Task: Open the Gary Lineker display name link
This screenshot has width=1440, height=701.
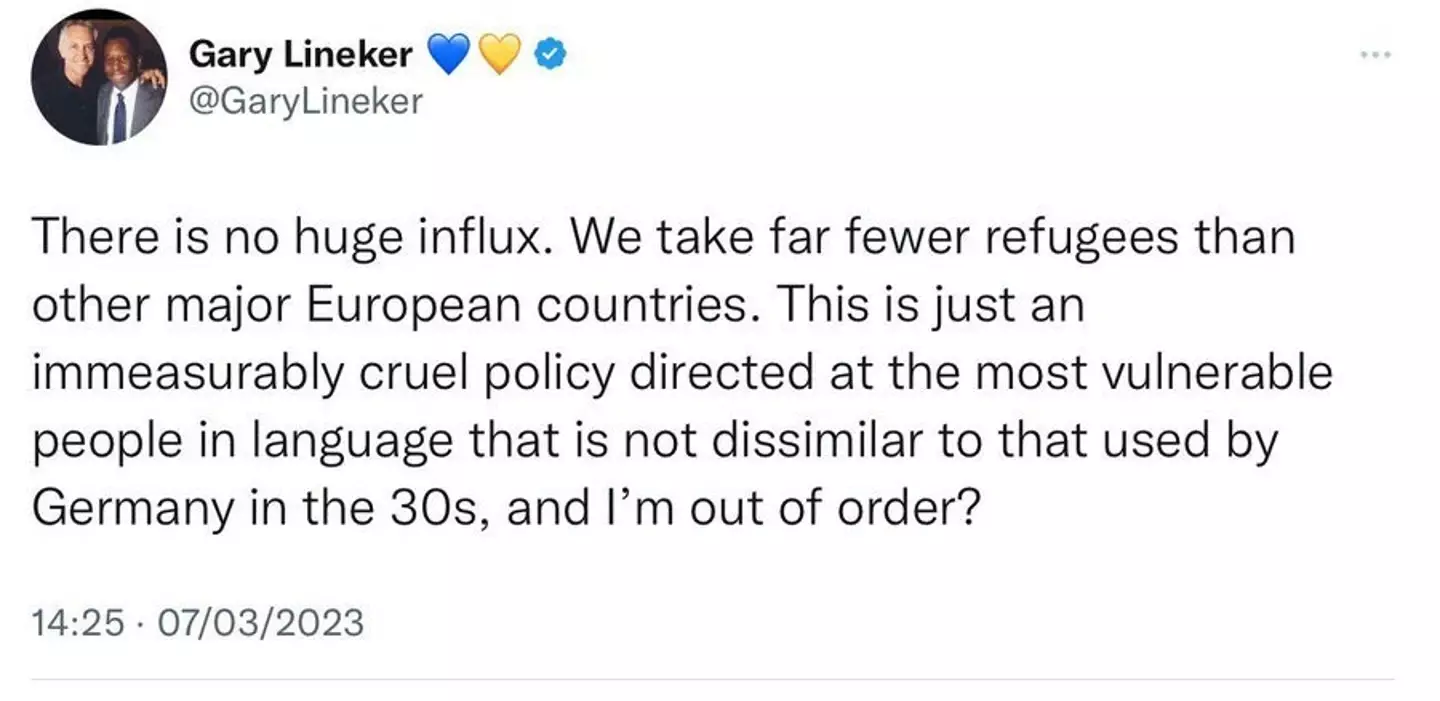Action: click(300, 55)
